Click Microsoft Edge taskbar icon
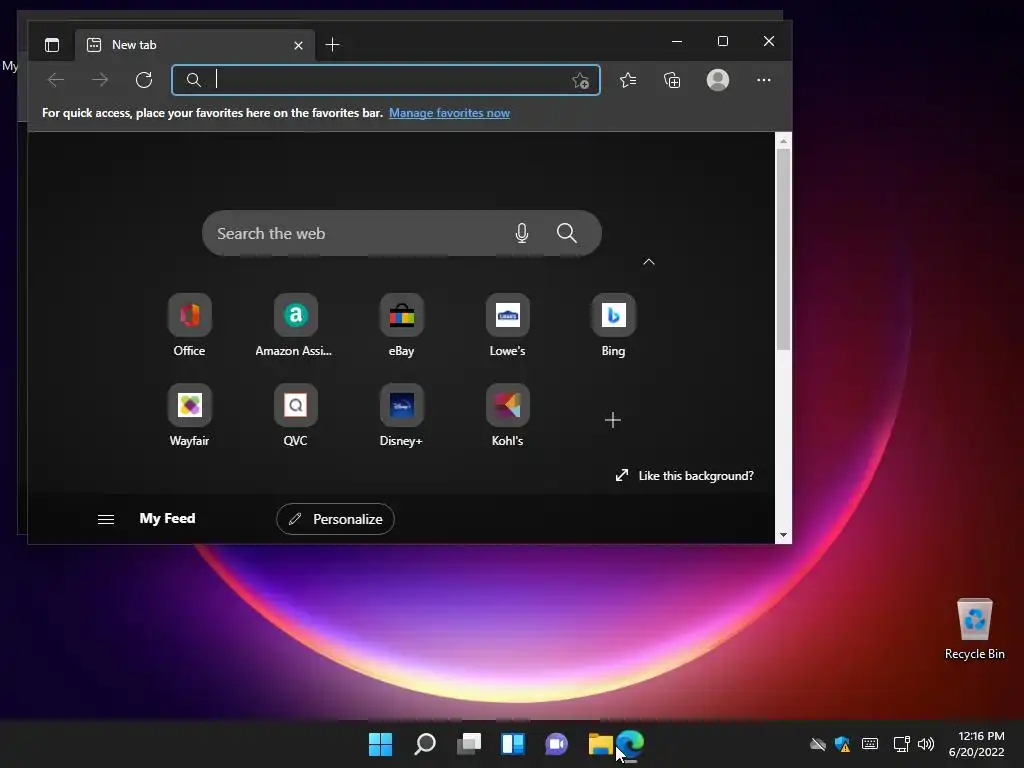This screenshot has width=1024, height=768. pos(631,744)
